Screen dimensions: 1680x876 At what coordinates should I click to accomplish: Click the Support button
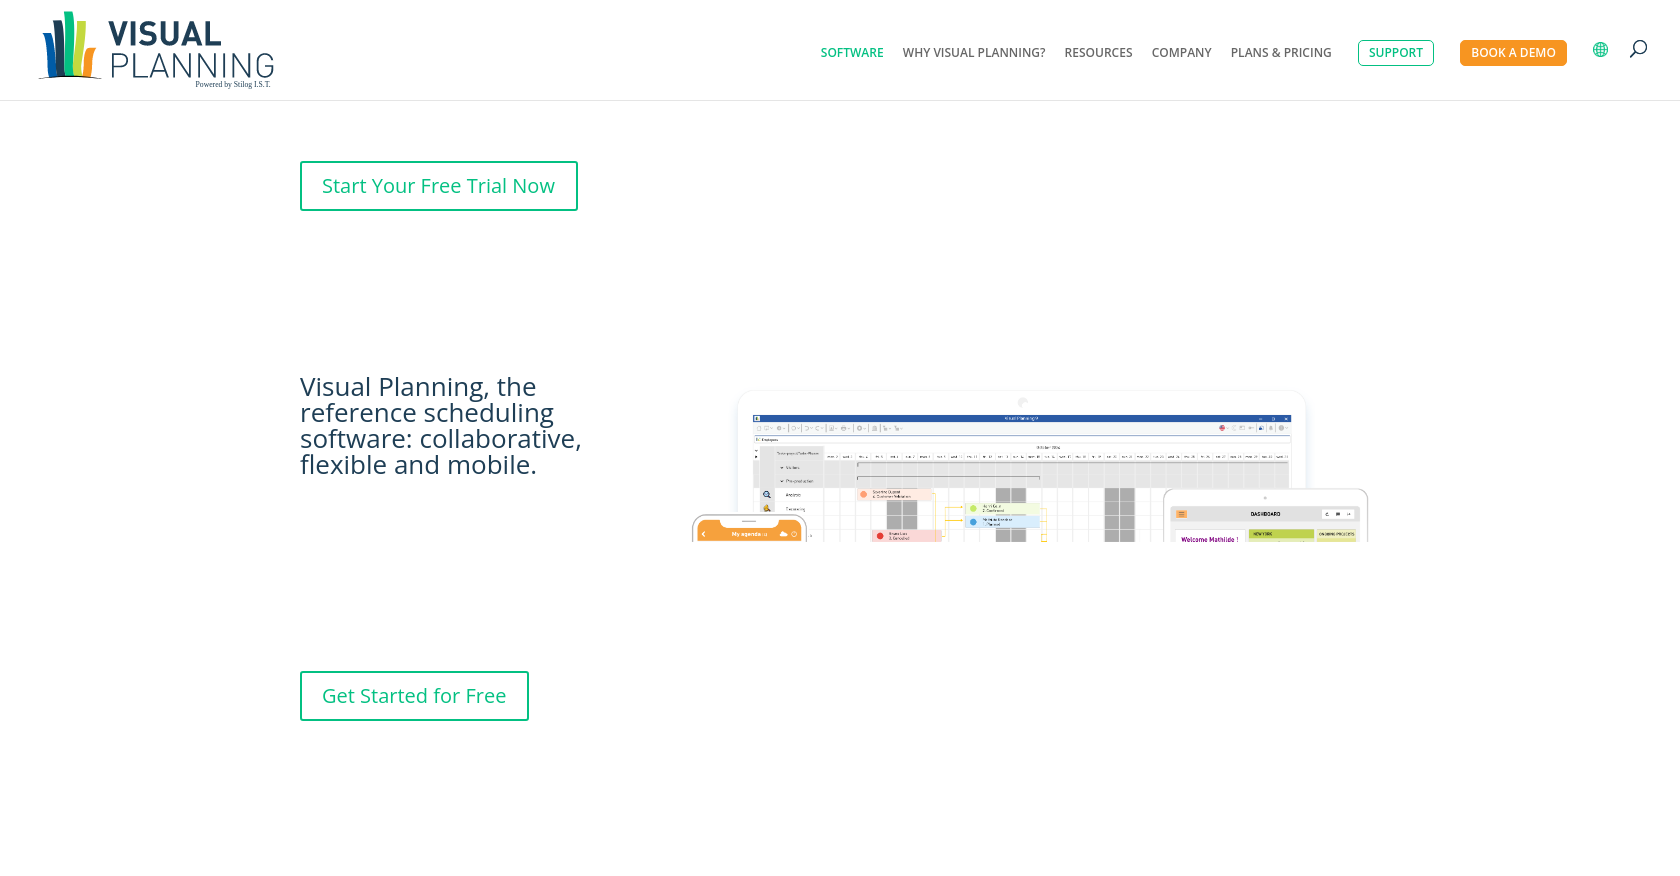[x=1396, y=53]
